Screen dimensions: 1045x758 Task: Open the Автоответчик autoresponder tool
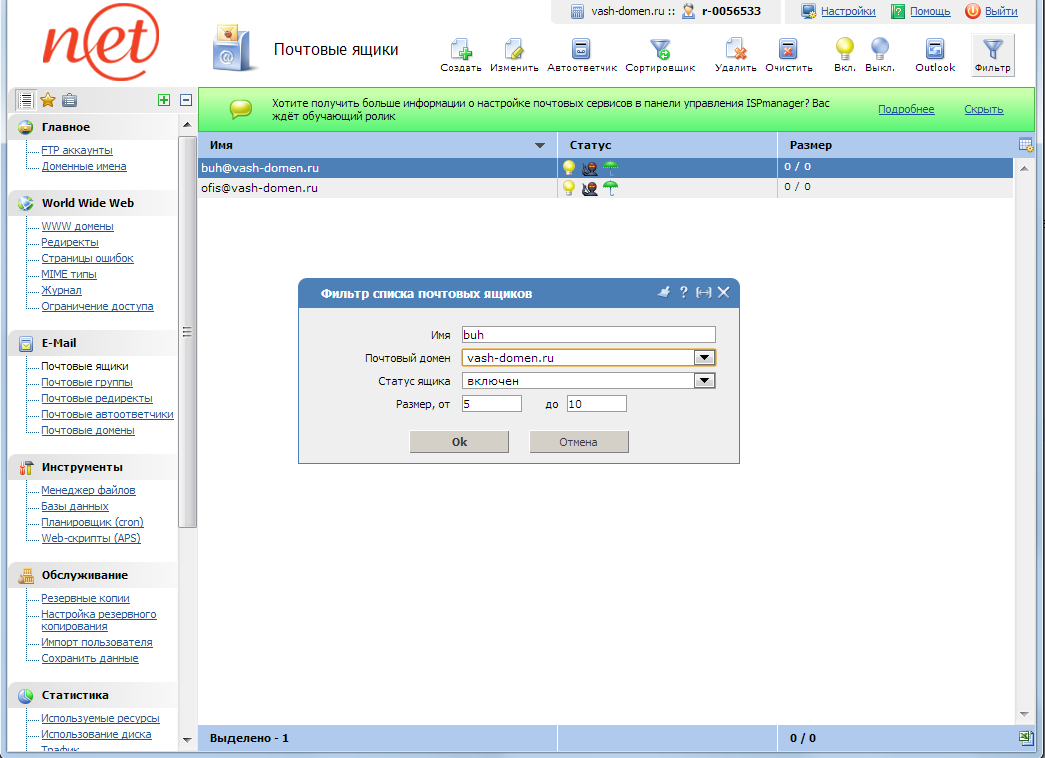tap(581, 51)
